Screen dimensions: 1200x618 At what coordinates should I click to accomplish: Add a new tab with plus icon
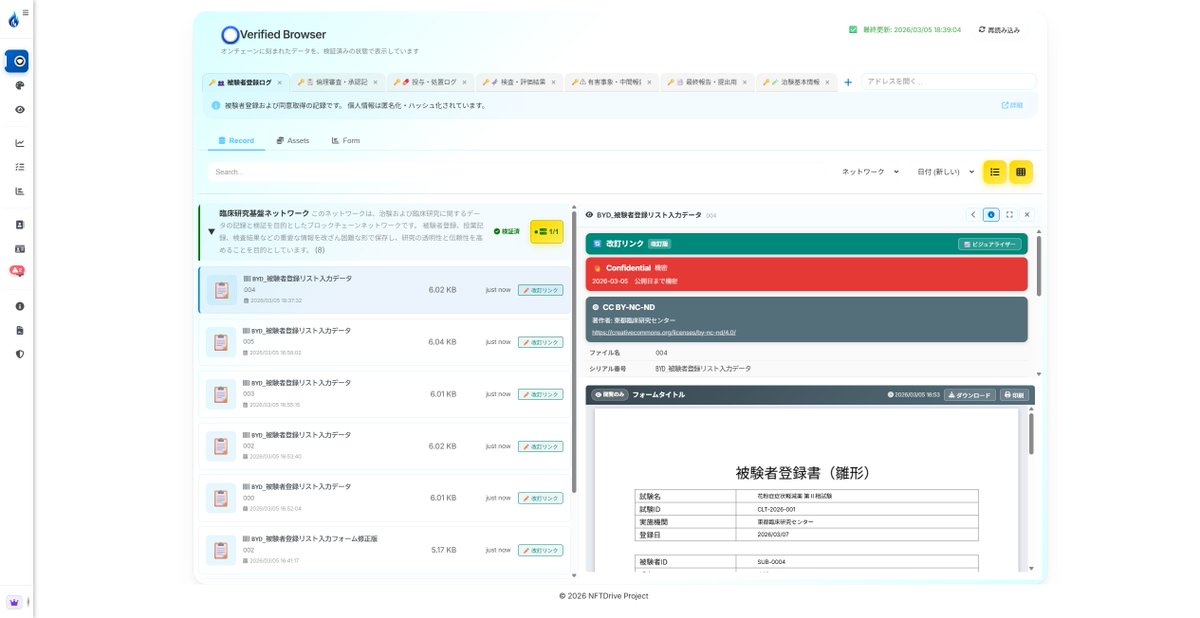click(x=848, y=82)
